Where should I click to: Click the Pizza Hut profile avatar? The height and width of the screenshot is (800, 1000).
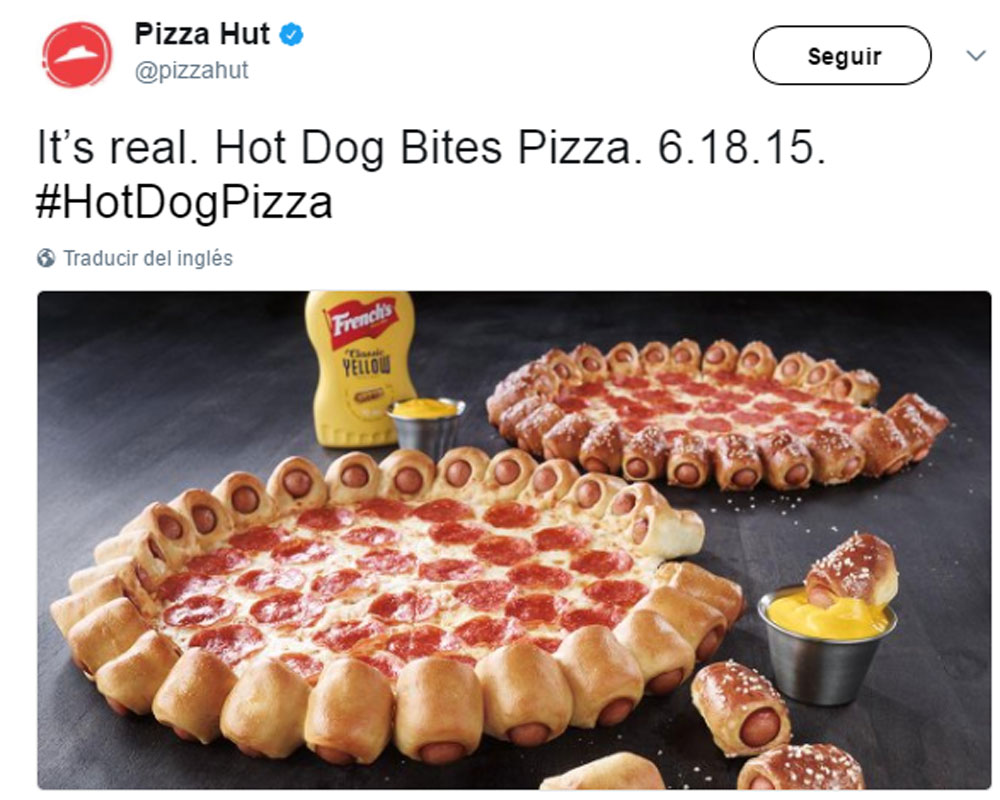click(77, 55)
